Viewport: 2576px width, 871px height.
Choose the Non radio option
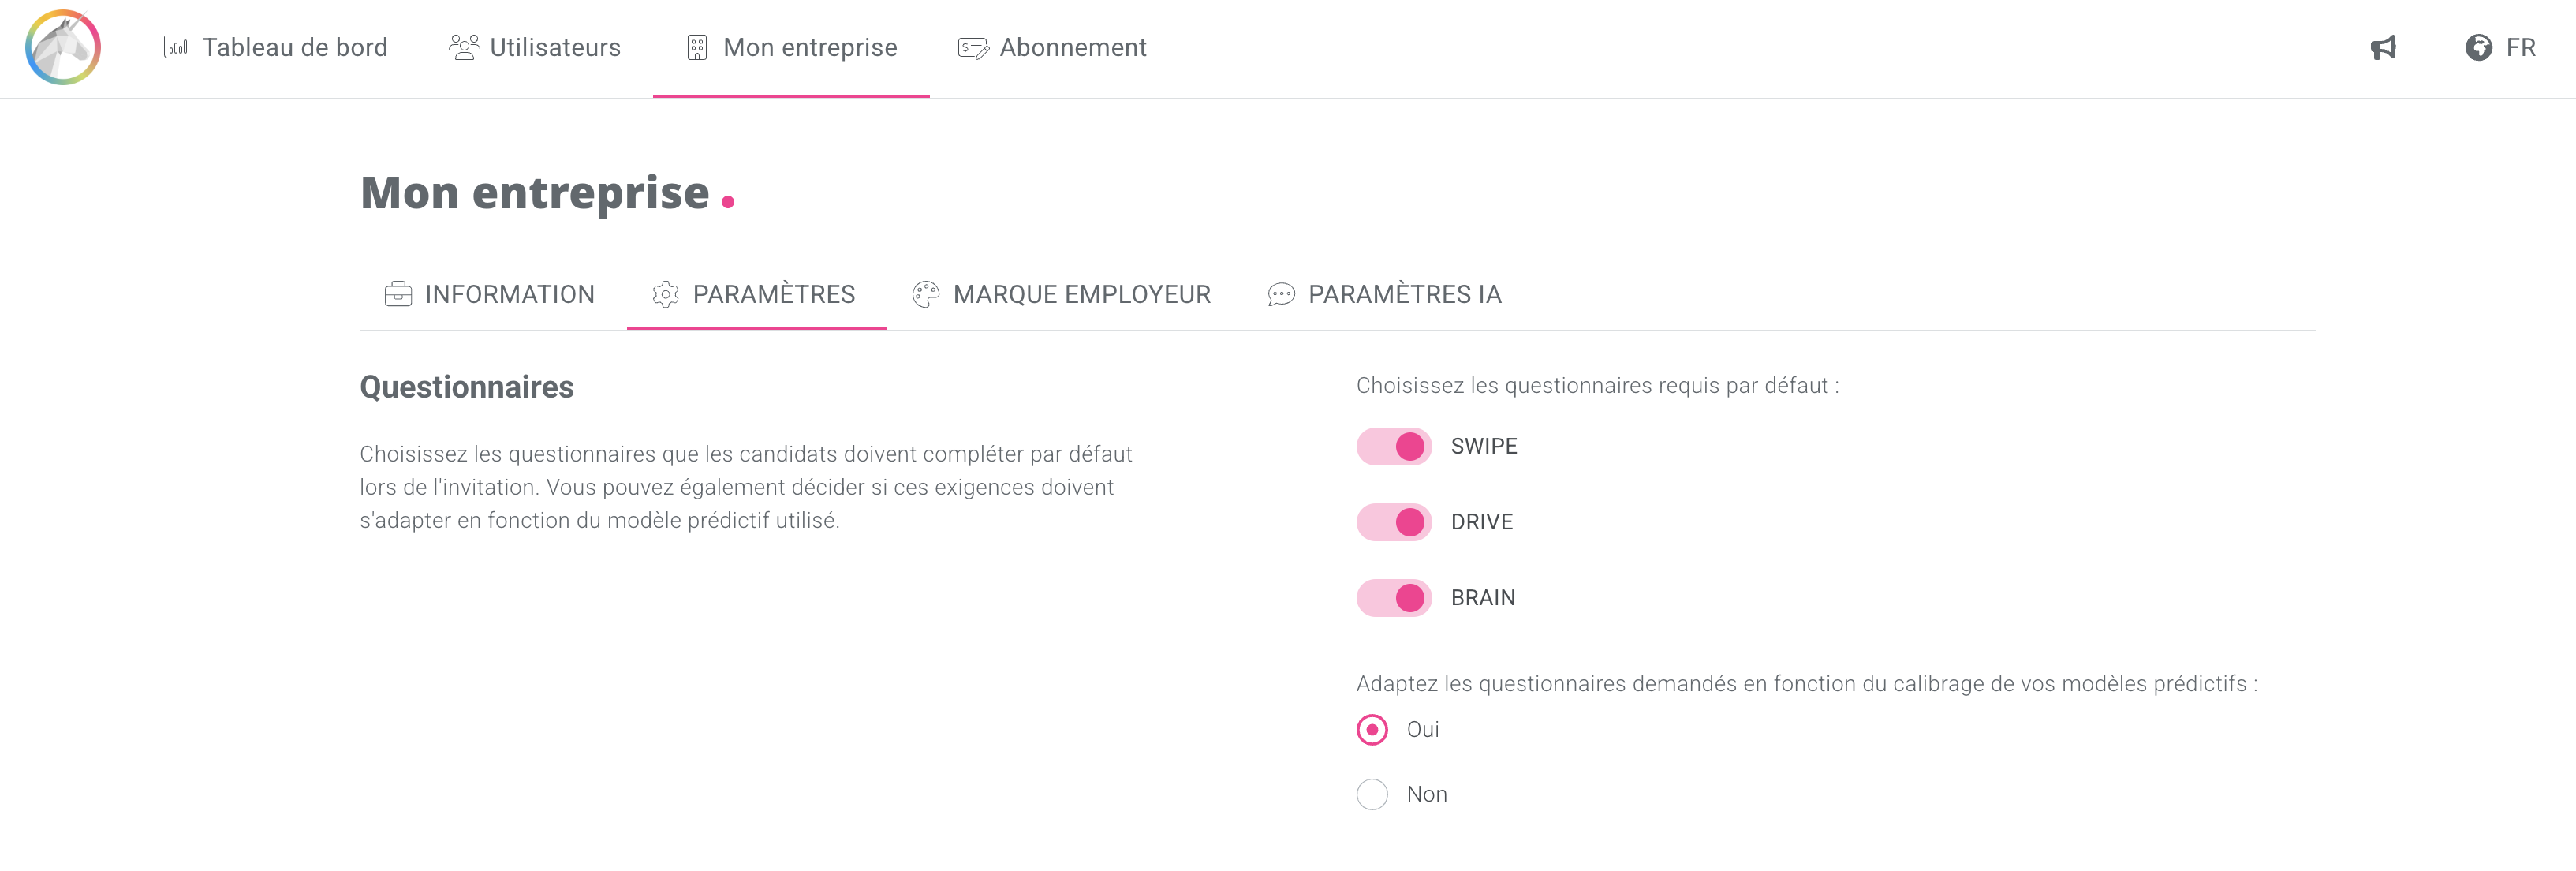point(1372,795)
